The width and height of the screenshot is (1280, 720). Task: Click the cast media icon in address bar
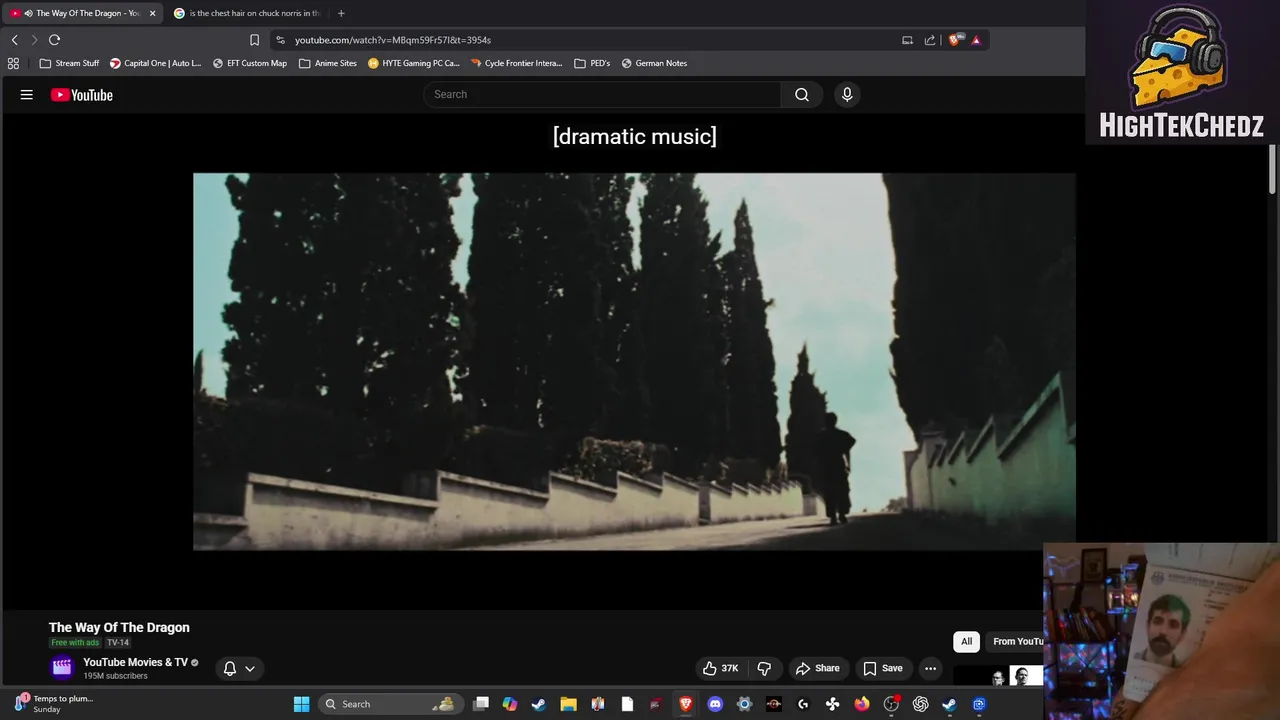907,40
